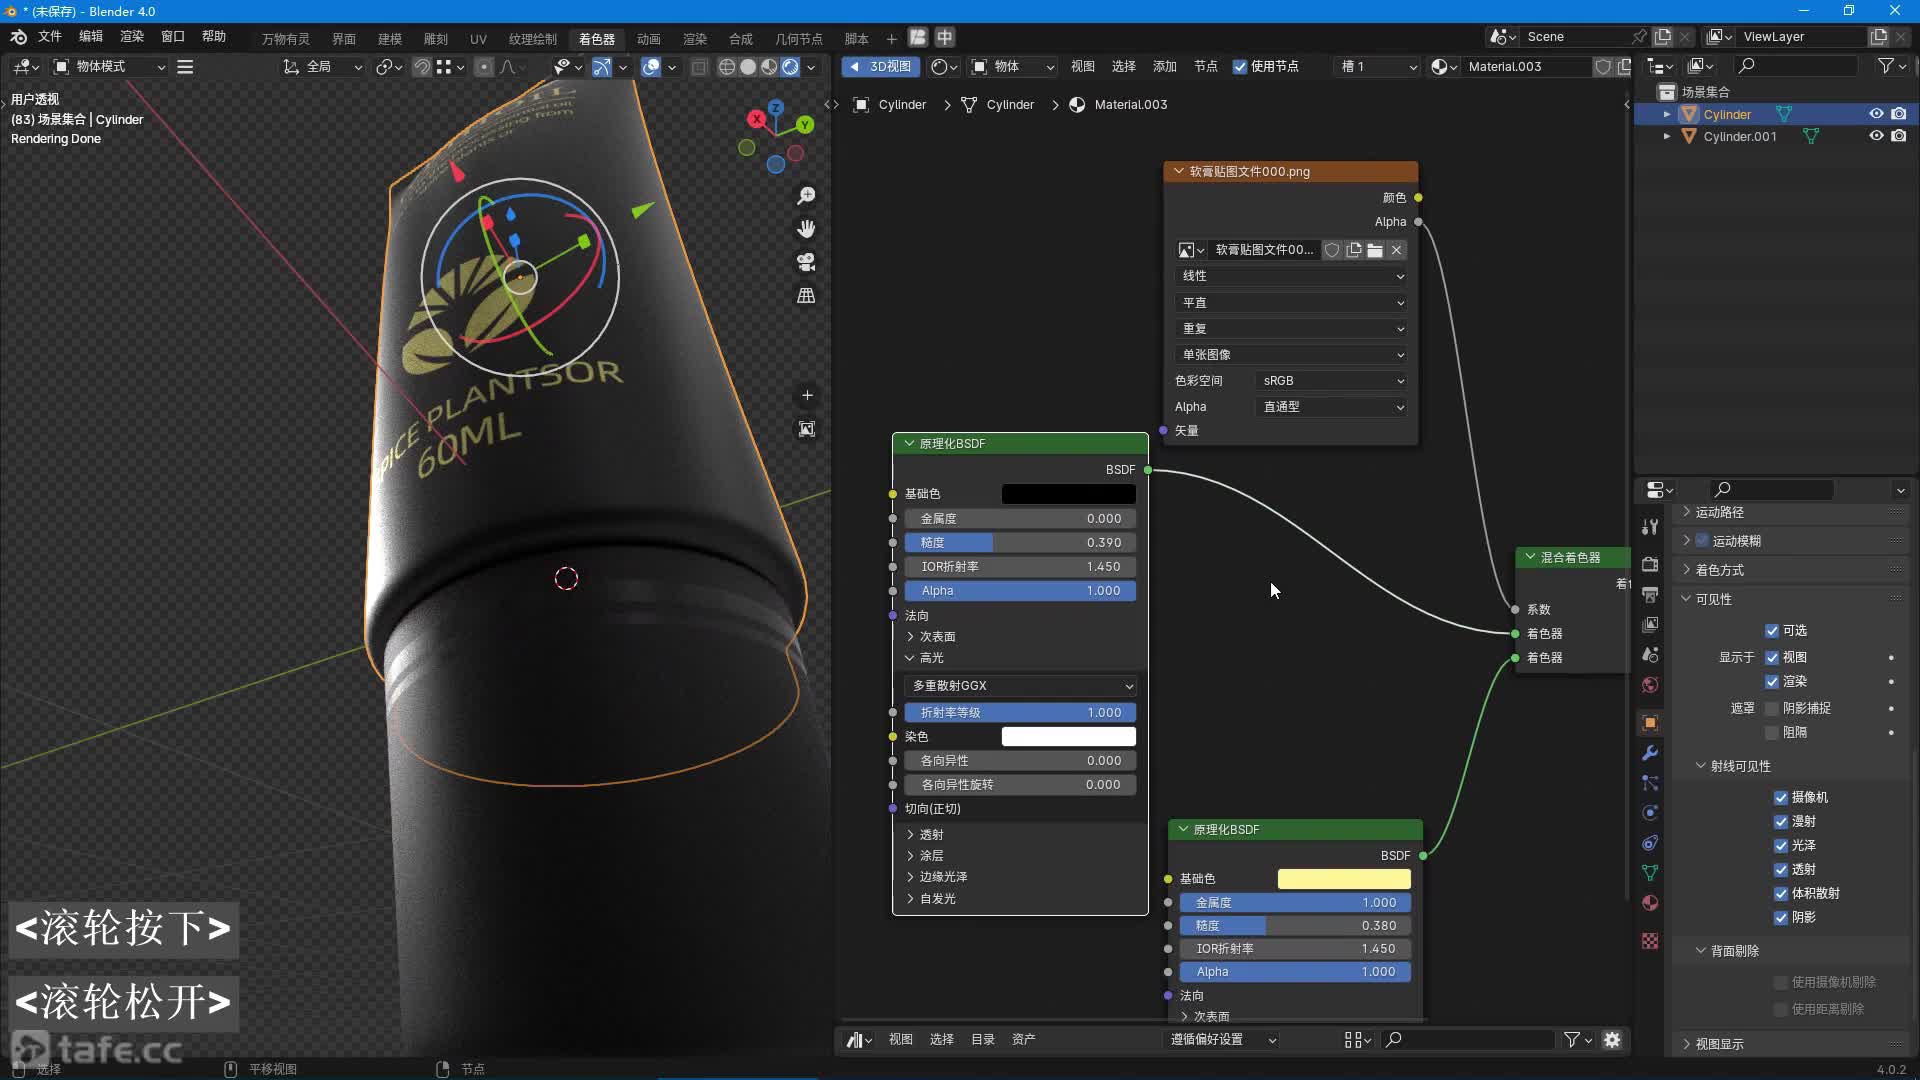
Task: Expand the Cylinder.001 outliner tree item
Action: pos(1666,136)
